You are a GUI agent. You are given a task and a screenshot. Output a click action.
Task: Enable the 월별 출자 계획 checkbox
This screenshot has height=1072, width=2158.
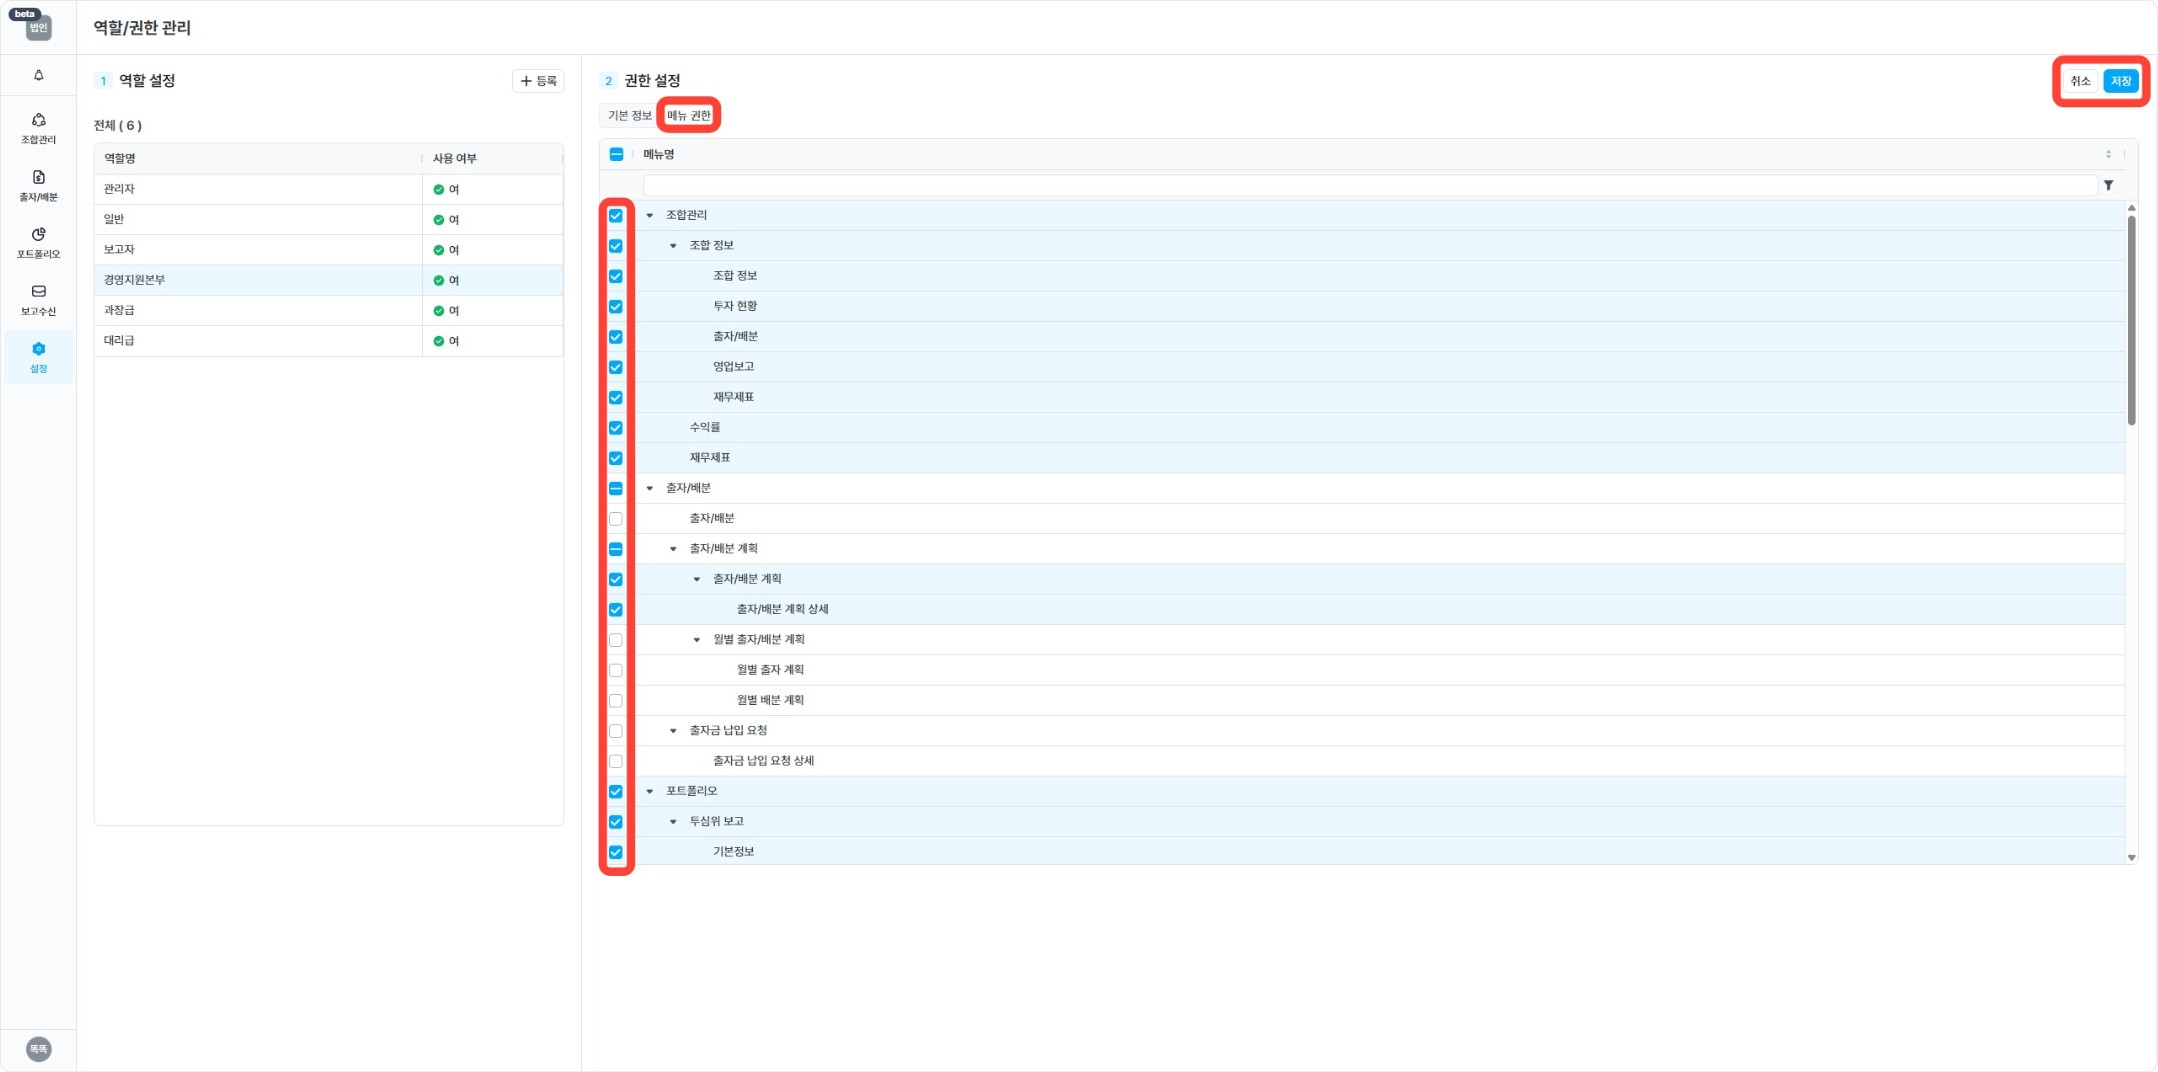616,670
